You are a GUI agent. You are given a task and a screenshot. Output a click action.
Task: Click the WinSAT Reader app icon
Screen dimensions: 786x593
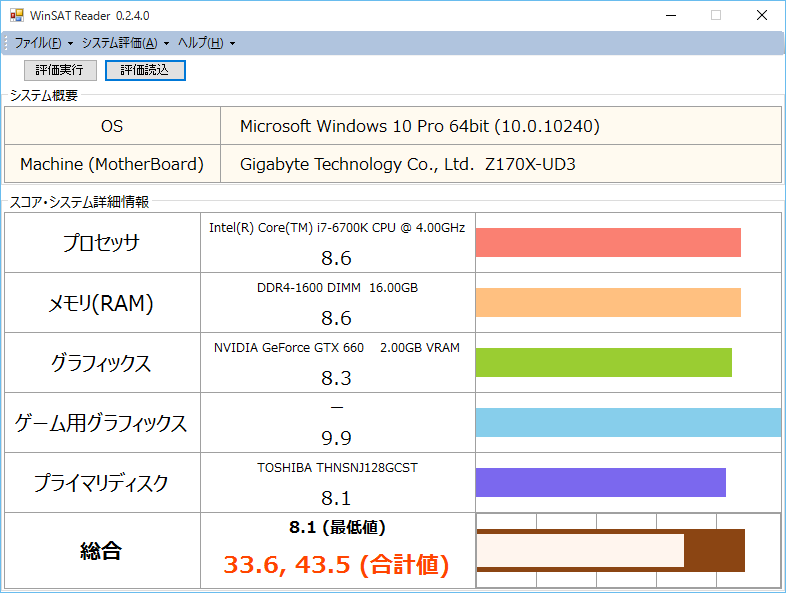tap(17, 16)
